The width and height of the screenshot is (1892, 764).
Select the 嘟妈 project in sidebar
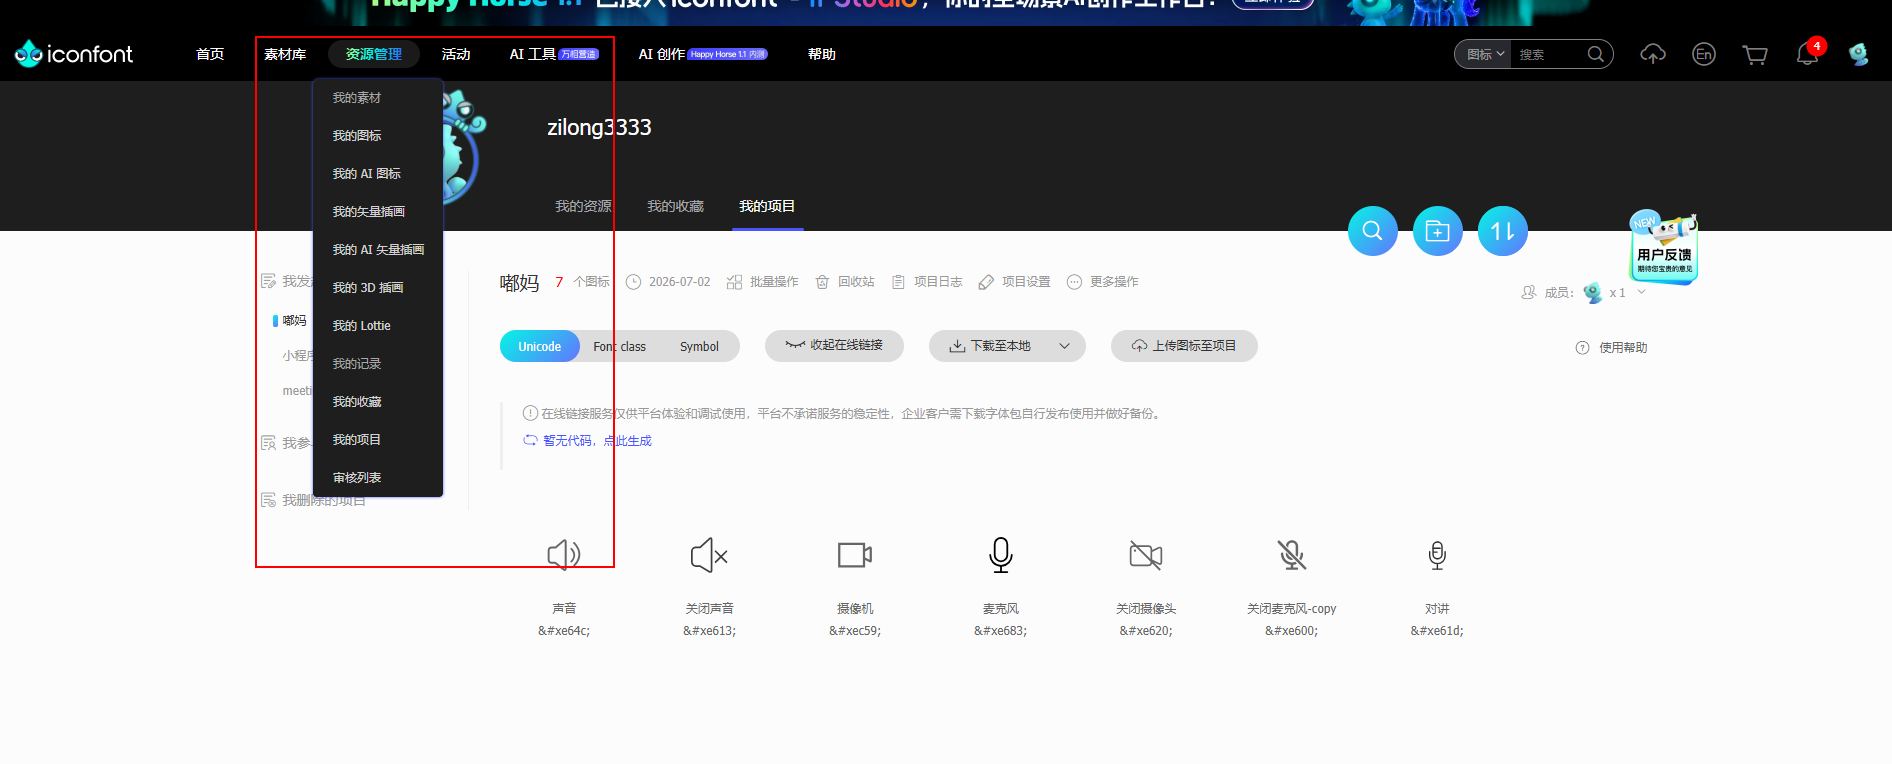click(294, 321)
